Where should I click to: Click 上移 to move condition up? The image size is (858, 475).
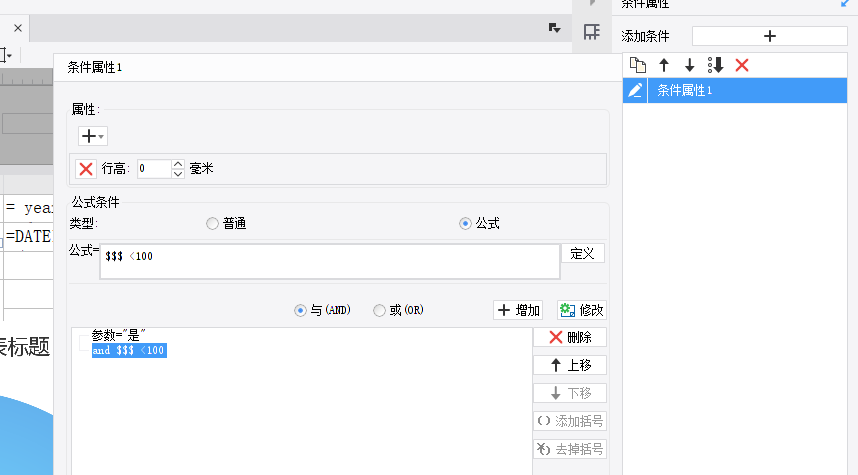(570, 365)
